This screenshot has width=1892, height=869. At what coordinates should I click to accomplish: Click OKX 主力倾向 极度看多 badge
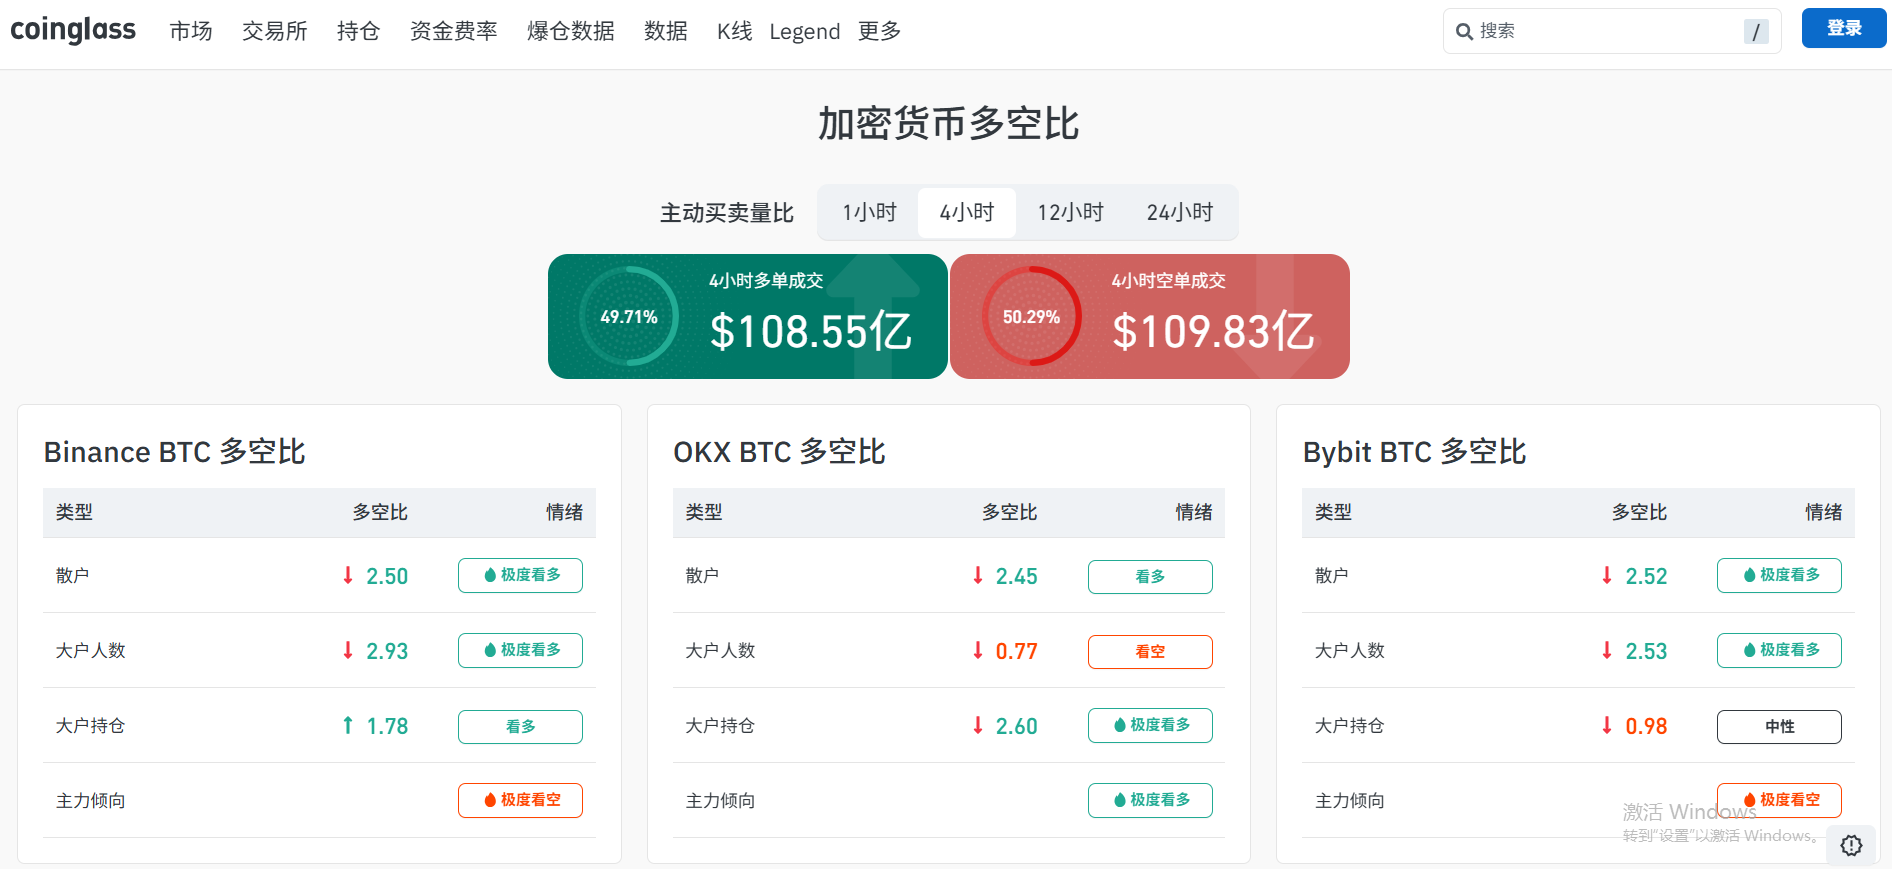1150,800
